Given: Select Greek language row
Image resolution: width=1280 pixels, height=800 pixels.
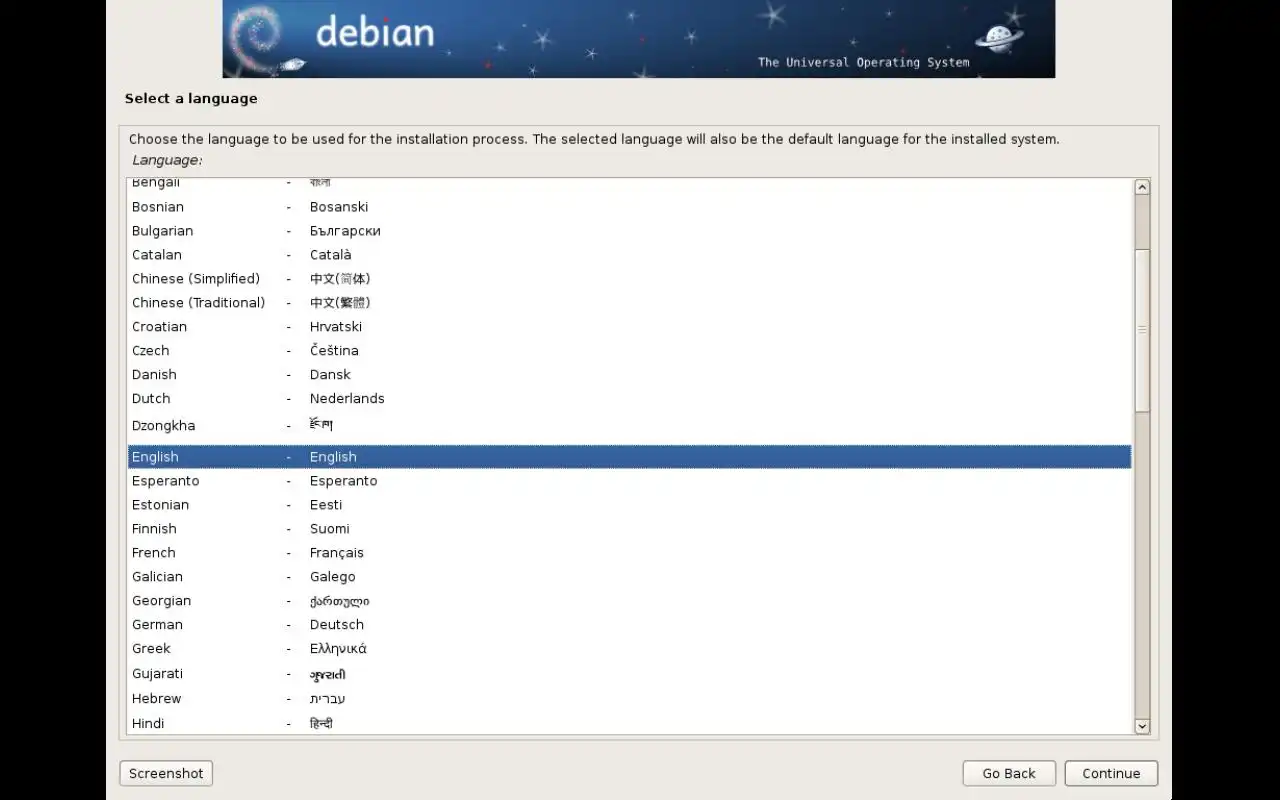Looking at the screenshot, I should (x=630, y=649).
